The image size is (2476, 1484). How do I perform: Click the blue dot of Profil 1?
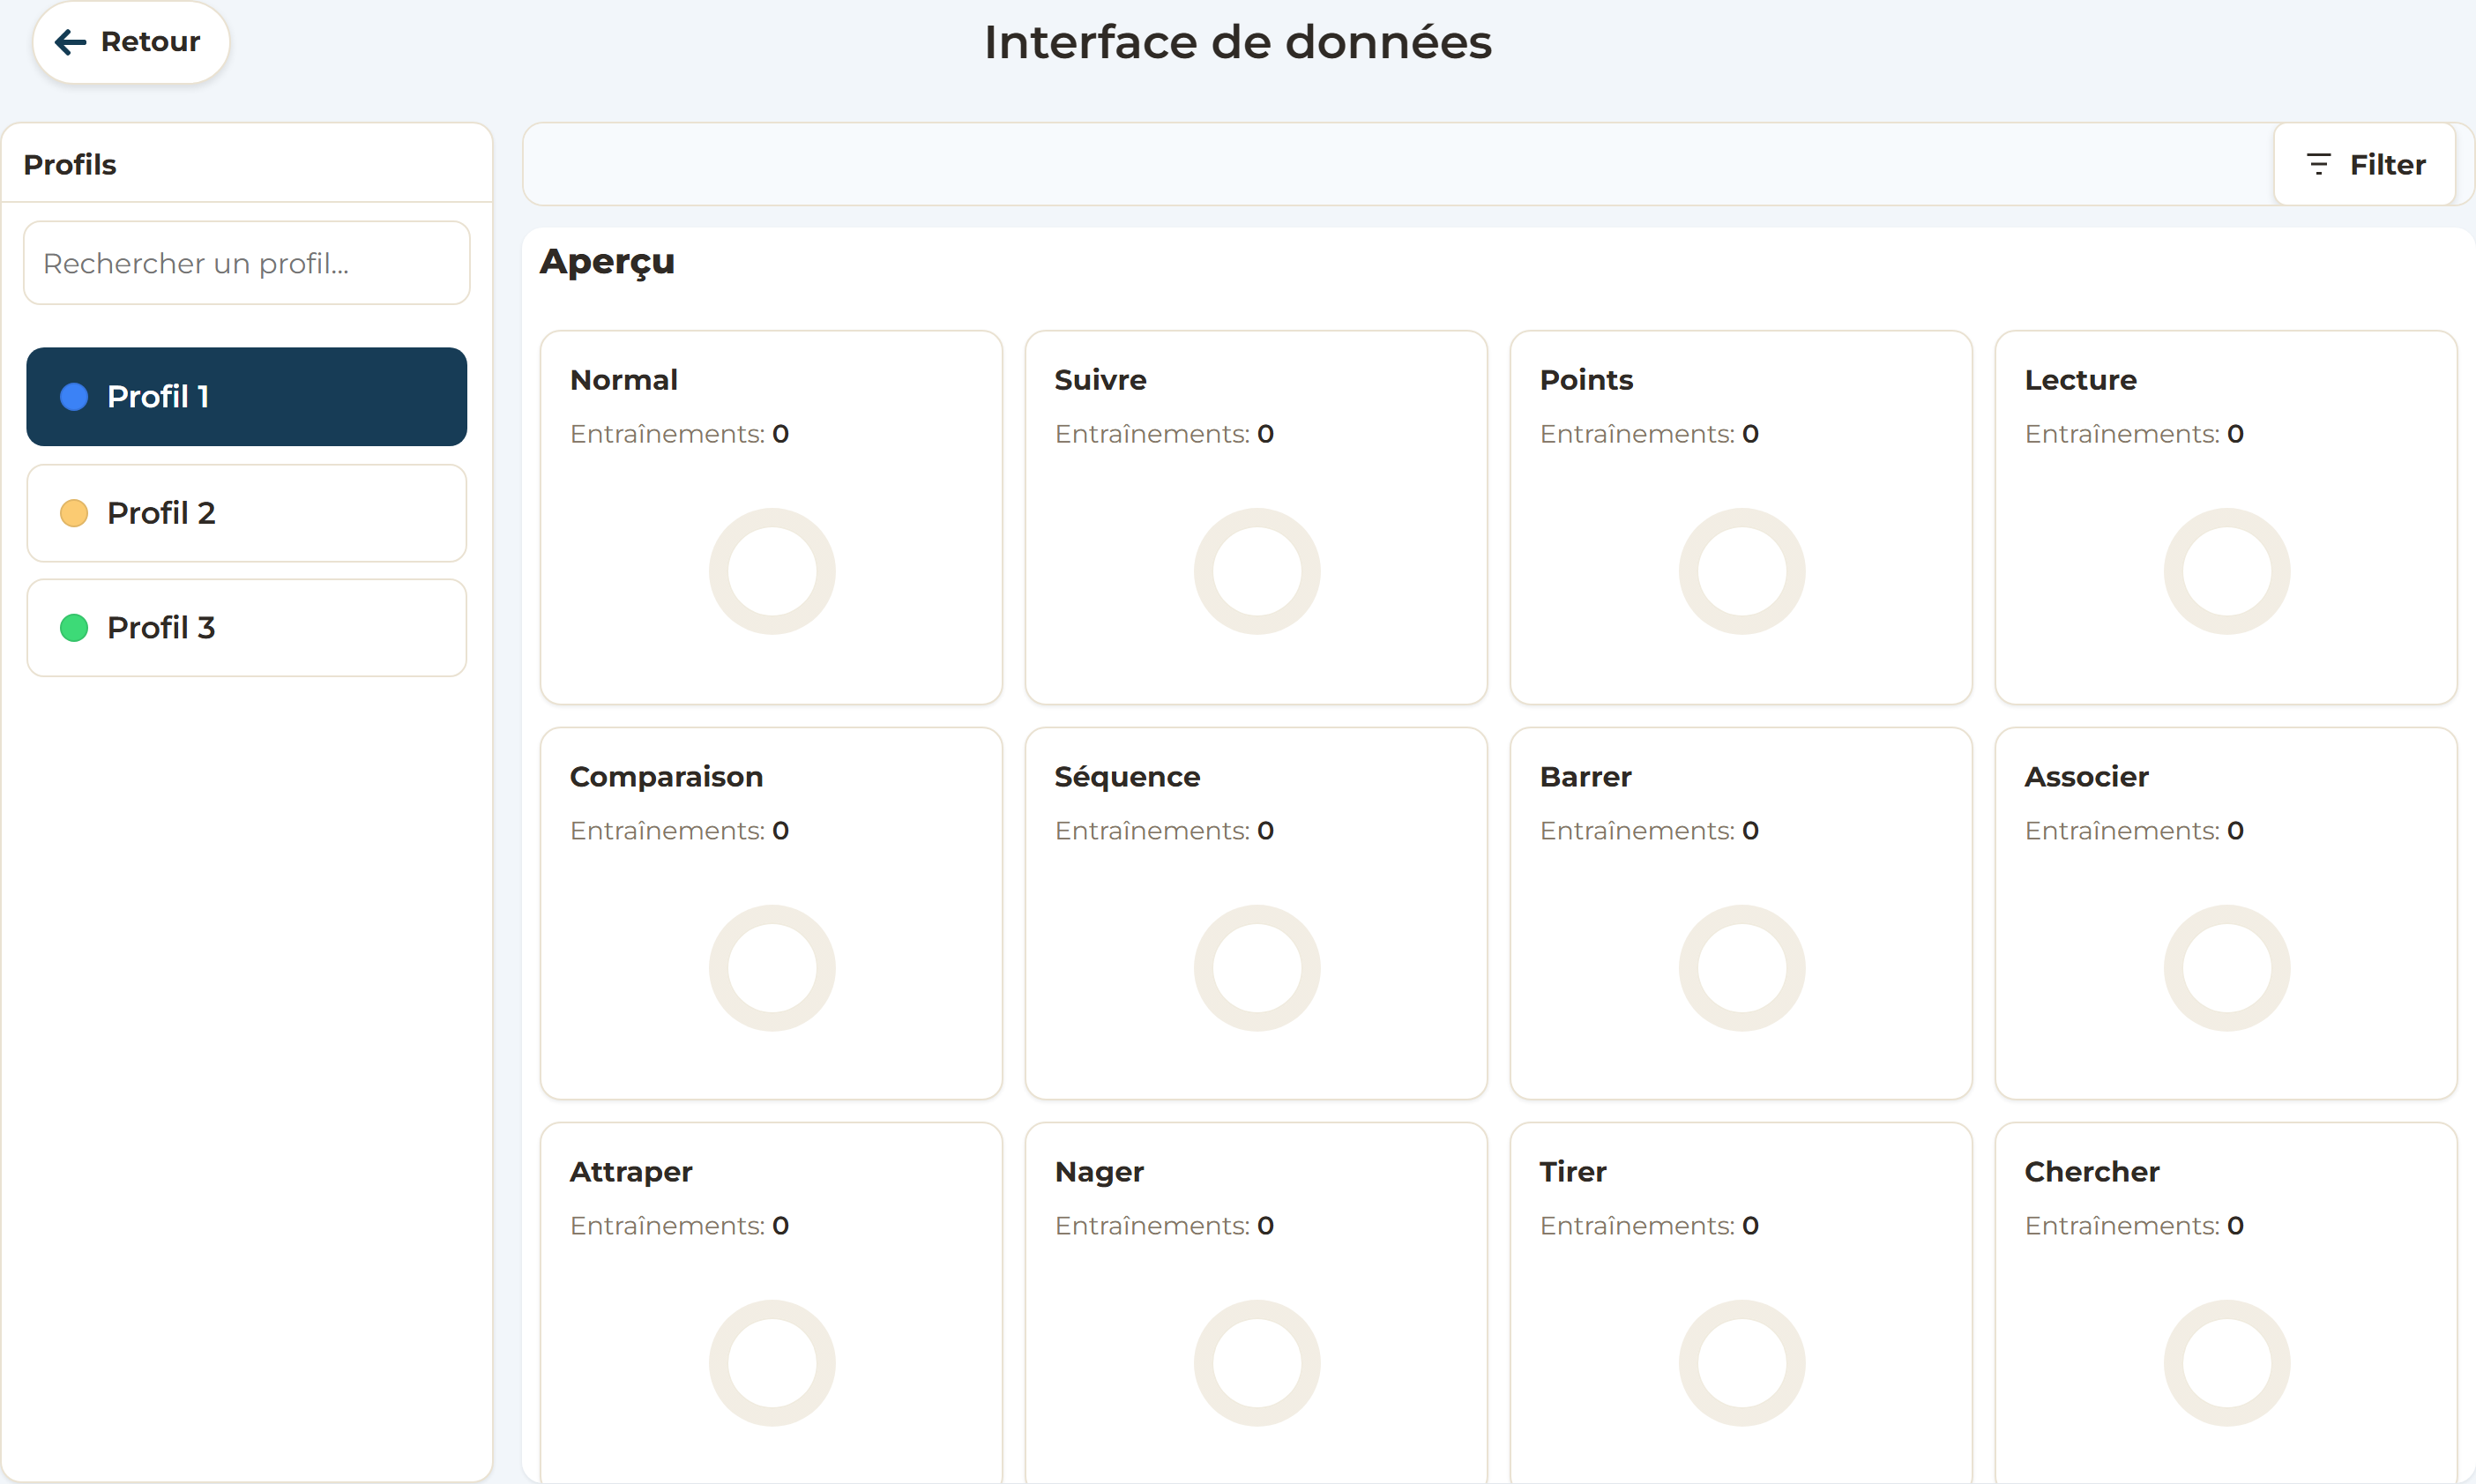(74, 397)
